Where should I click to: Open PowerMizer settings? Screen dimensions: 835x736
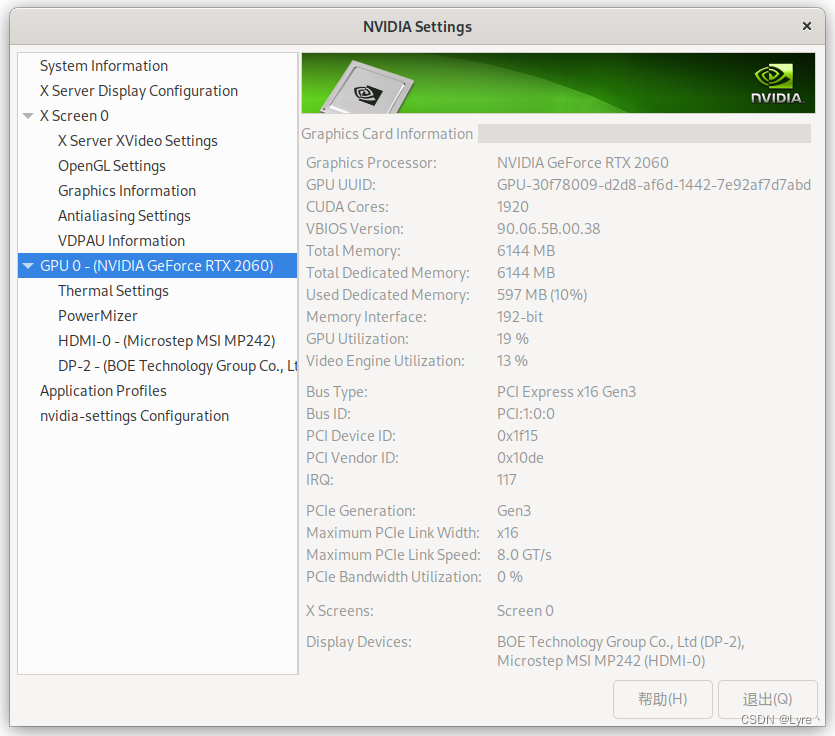pos(96,315)
